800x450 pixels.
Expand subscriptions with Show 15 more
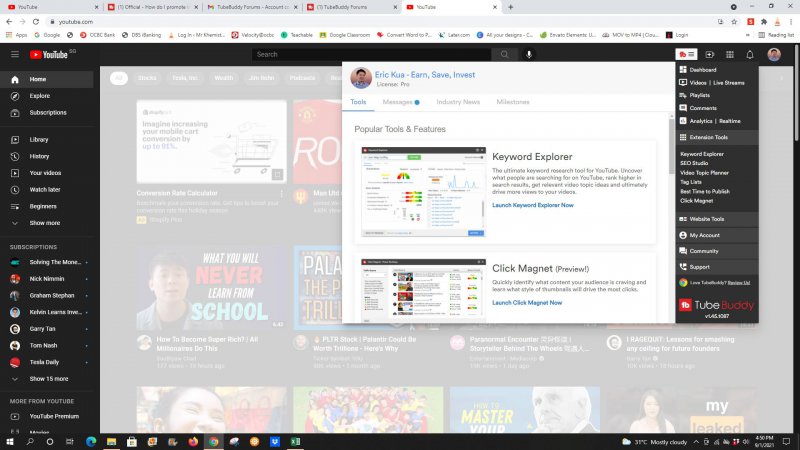point(49,379)
